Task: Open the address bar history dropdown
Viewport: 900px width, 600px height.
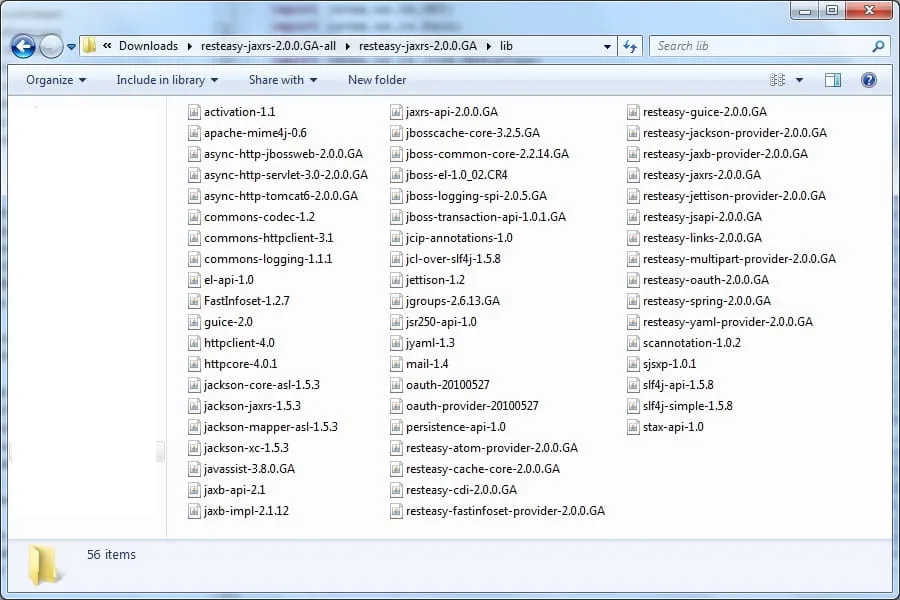Action: pyautogui.click(x=607, y=47)
